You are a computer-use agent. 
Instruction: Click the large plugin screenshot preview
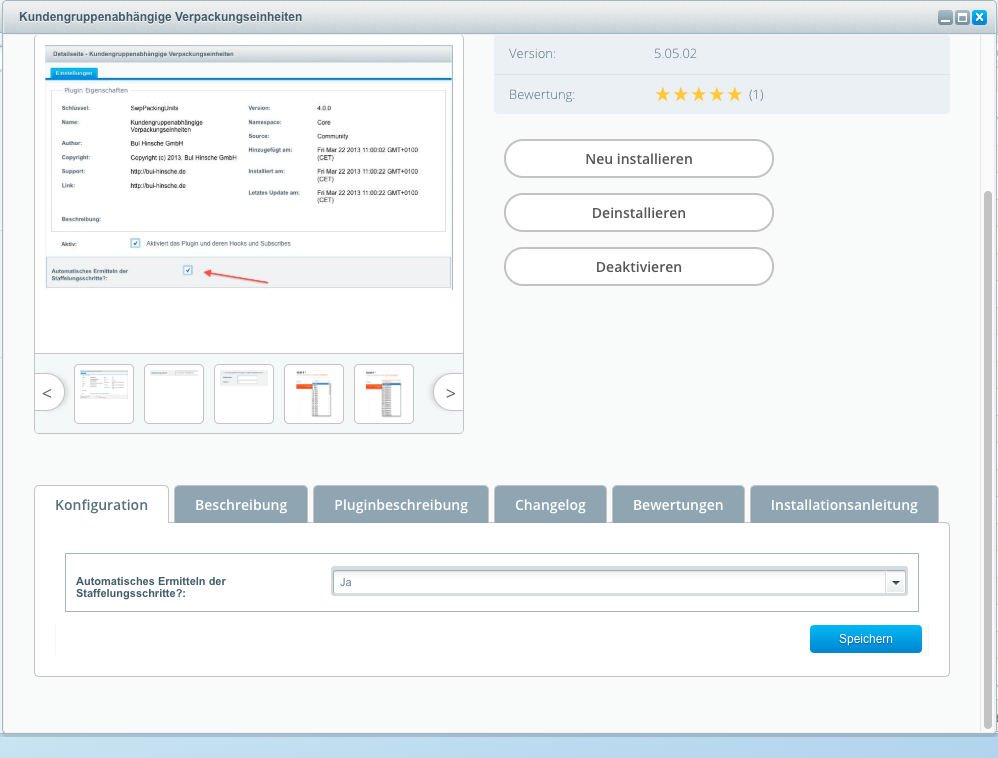point(249,190)
